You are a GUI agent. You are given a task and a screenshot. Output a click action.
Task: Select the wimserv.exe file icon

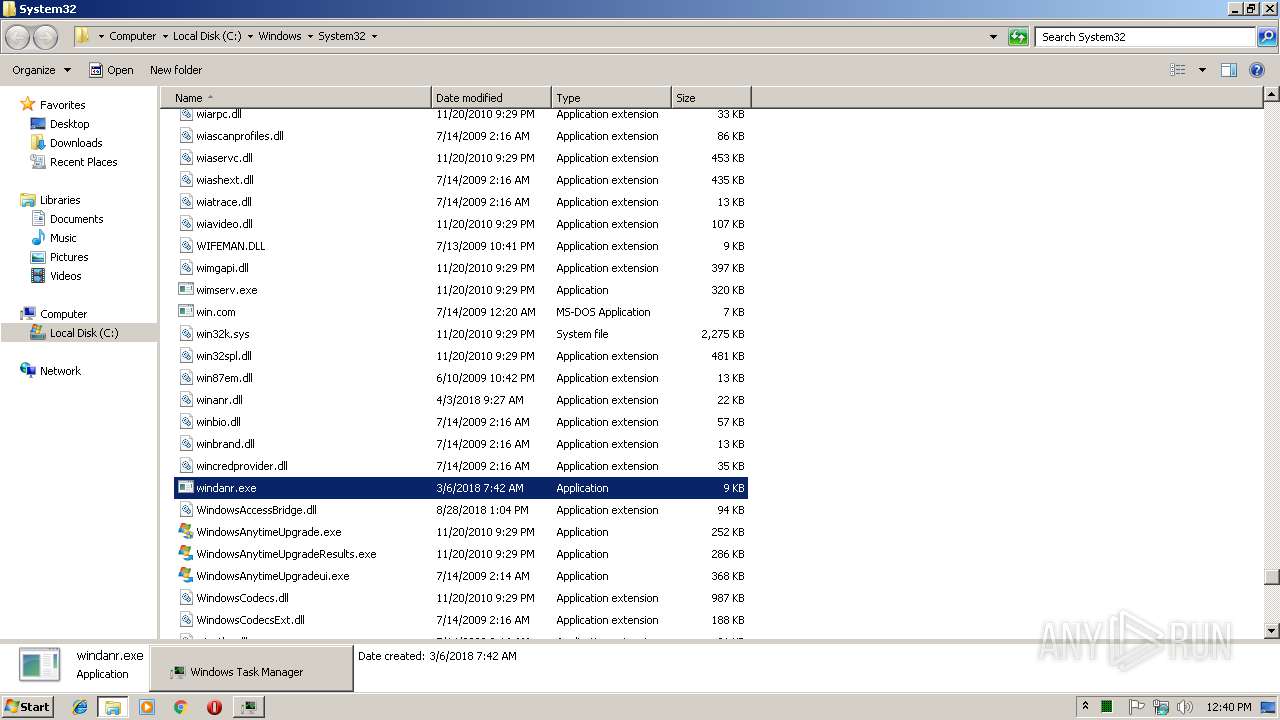click(x=186, y=290)
